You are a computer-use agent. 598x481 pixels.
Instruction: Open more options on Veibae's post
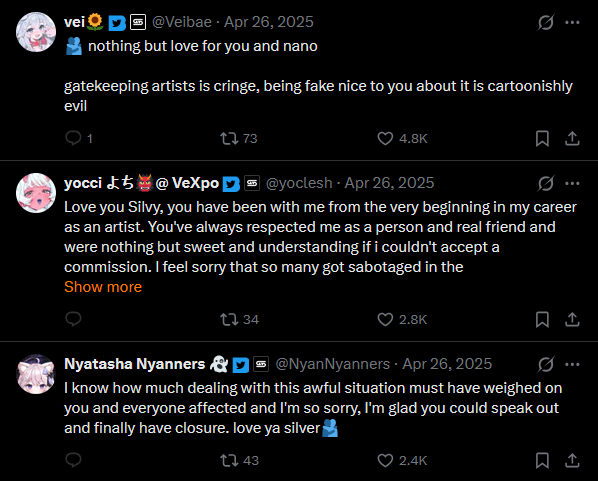tap(572, 23)
